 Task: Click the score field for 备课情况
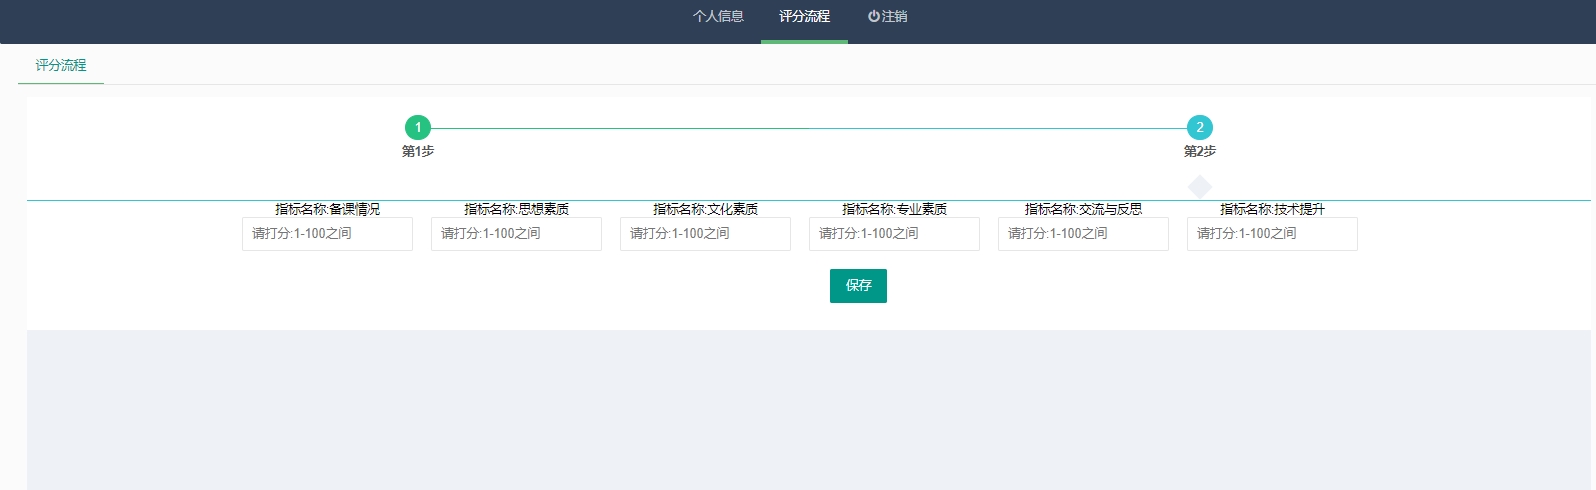(327, 234)
